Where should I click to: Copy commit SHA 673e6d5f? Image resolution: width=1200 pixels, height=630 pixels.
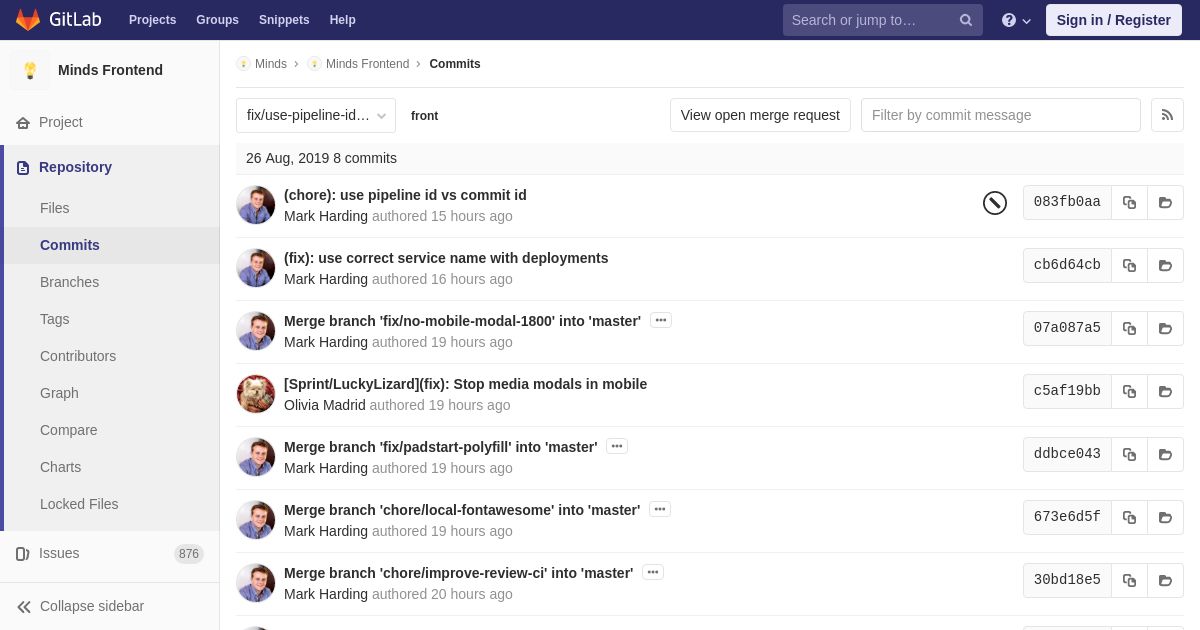(1129, 517)
